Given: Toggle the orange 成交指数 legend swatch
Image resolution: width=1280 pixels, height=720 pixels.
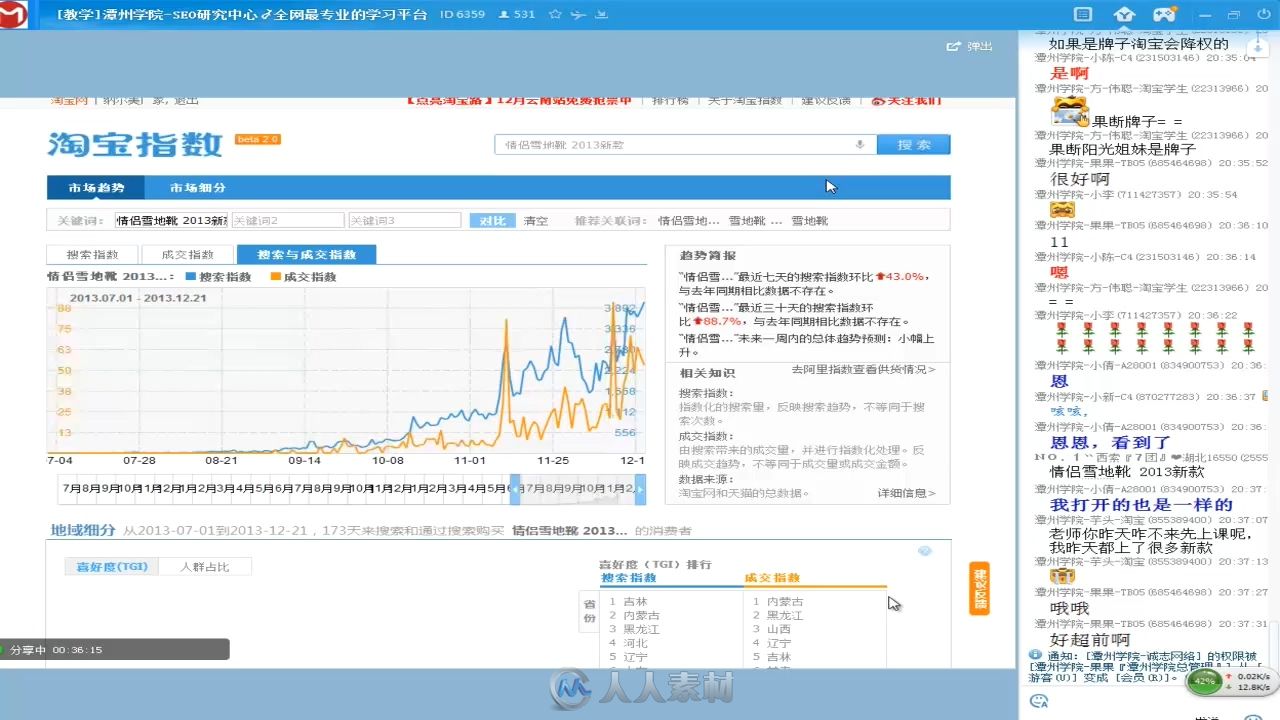Looking at the screenshot, I should pos(275,277).
